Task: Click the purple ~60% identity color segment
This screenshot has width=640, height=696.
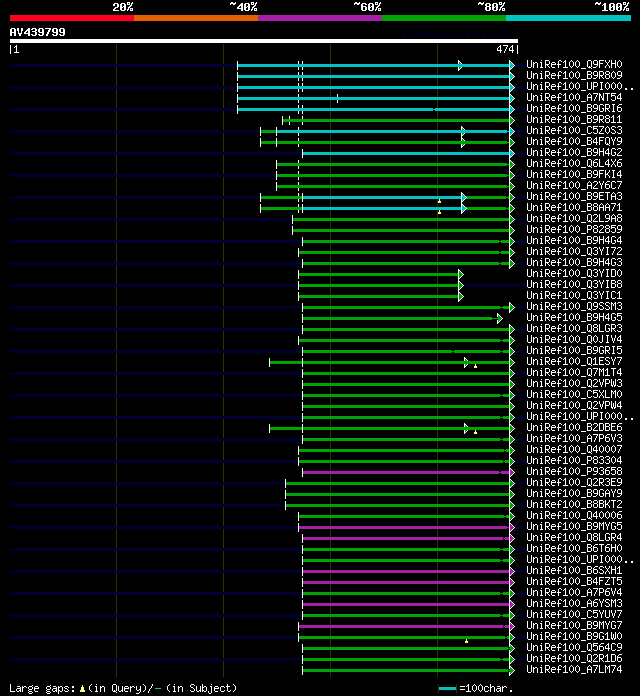Action: pos(320,18)
